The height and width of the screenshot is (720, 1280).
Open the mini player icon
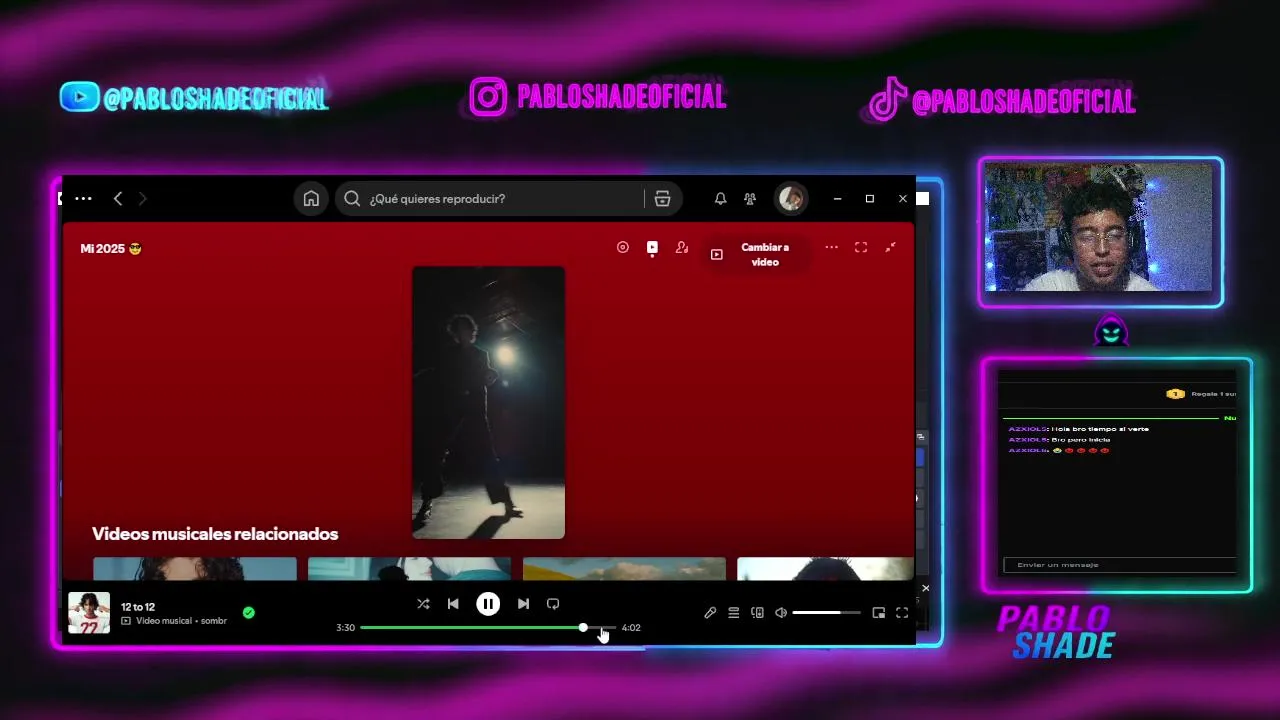click(879, 613)
